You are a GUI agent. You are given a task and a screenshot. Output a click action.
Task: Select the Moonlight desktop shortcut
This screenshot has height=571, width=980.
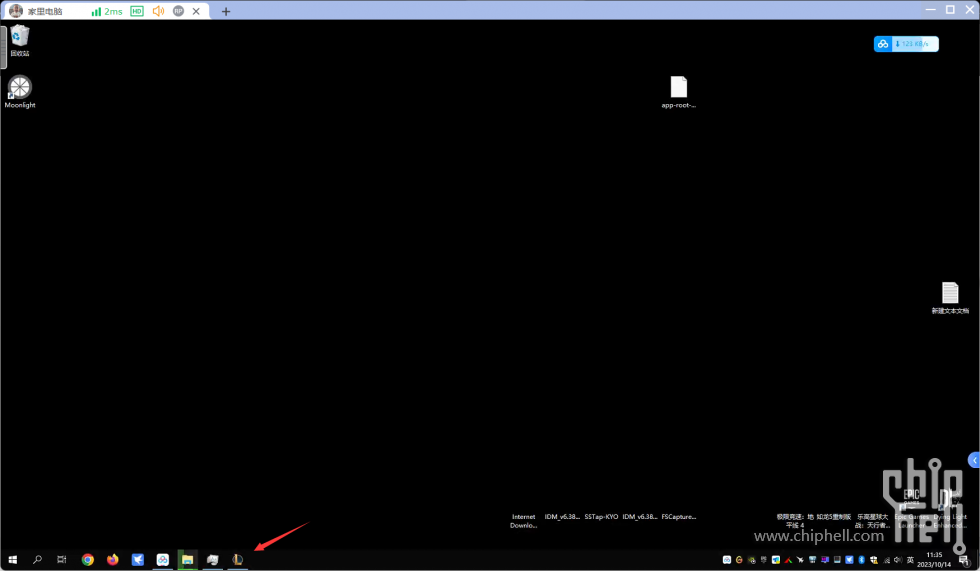tap(19, 92)
